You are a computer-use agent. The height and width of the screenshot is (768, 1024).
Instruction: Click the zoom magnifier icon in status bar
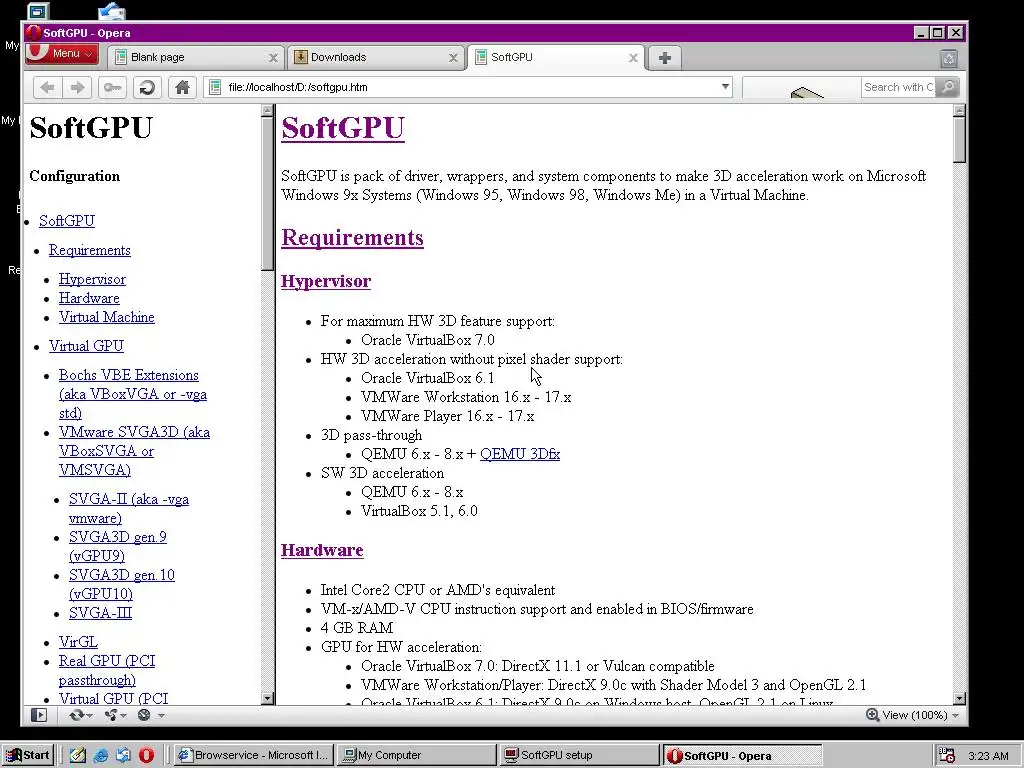click(x=872, y=715)
